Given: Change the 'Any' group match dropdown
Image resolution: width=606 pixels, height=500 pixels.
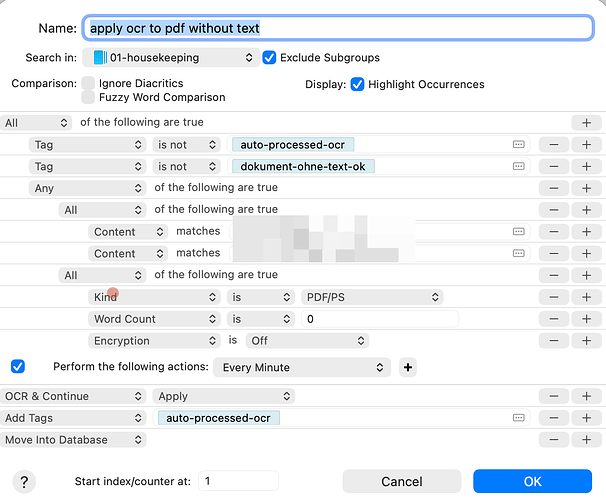Looking at the screenshot, I should [x=87, y=188].
